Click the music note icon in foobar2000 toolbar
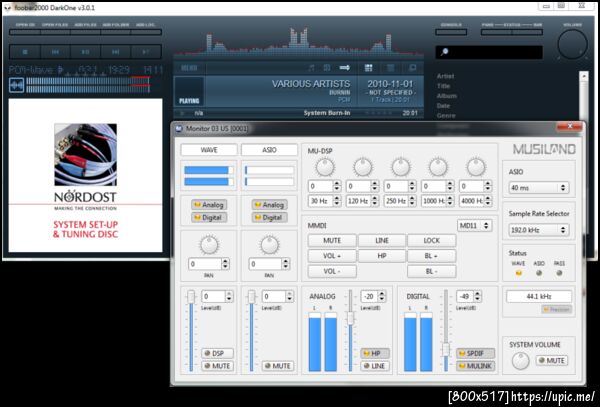 click(x=311, y=68)
